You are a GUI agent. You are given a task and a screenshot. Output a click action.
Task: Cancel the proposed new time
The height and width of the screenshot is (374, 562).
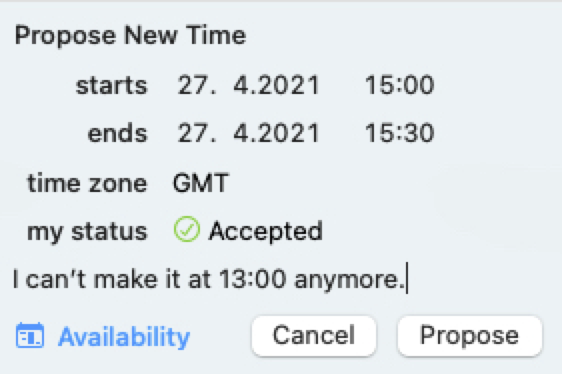click(x=314, y=336)
